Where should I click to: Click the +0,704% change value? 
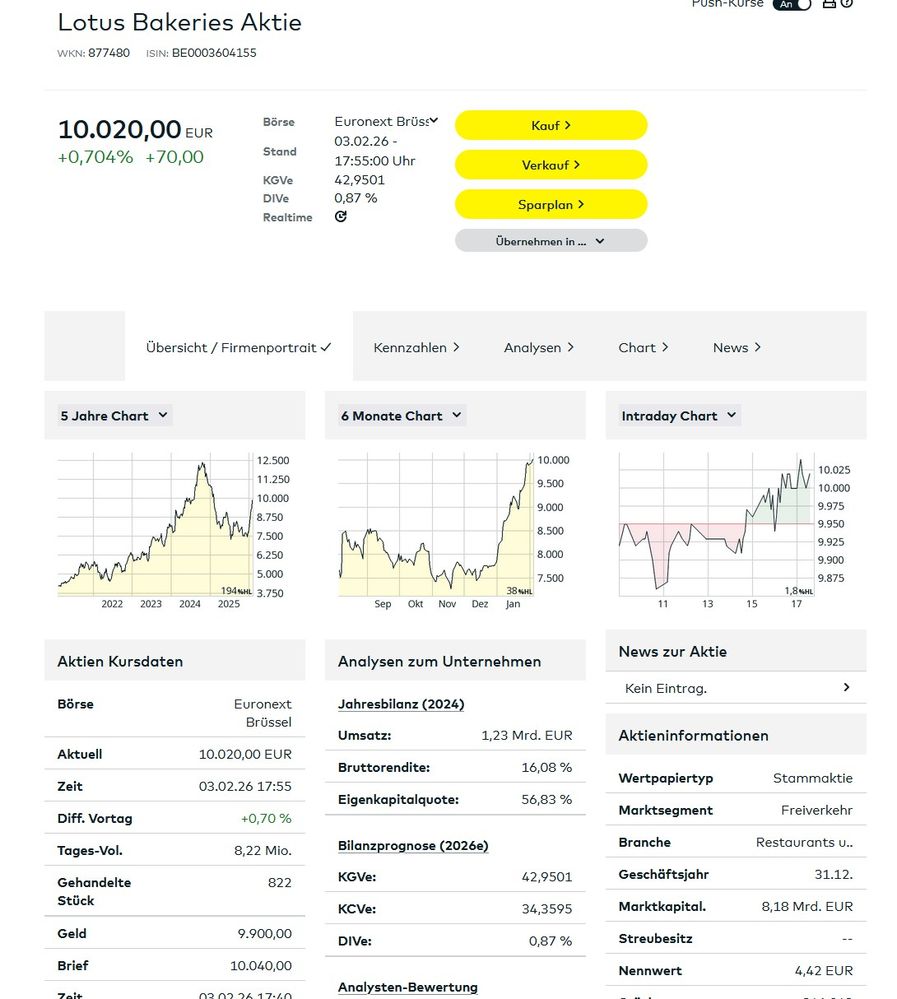(96, 157)
